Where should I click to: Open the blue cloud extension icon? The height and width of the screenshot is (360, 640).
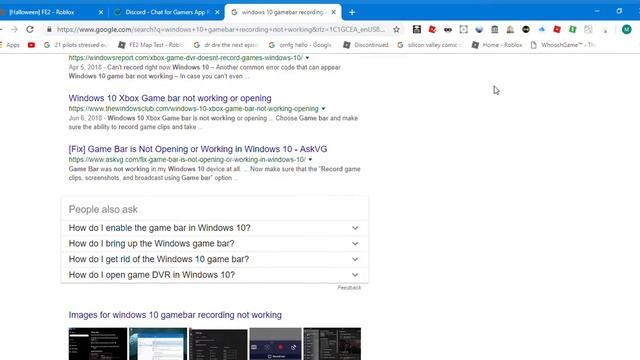[x=542, y=29]
